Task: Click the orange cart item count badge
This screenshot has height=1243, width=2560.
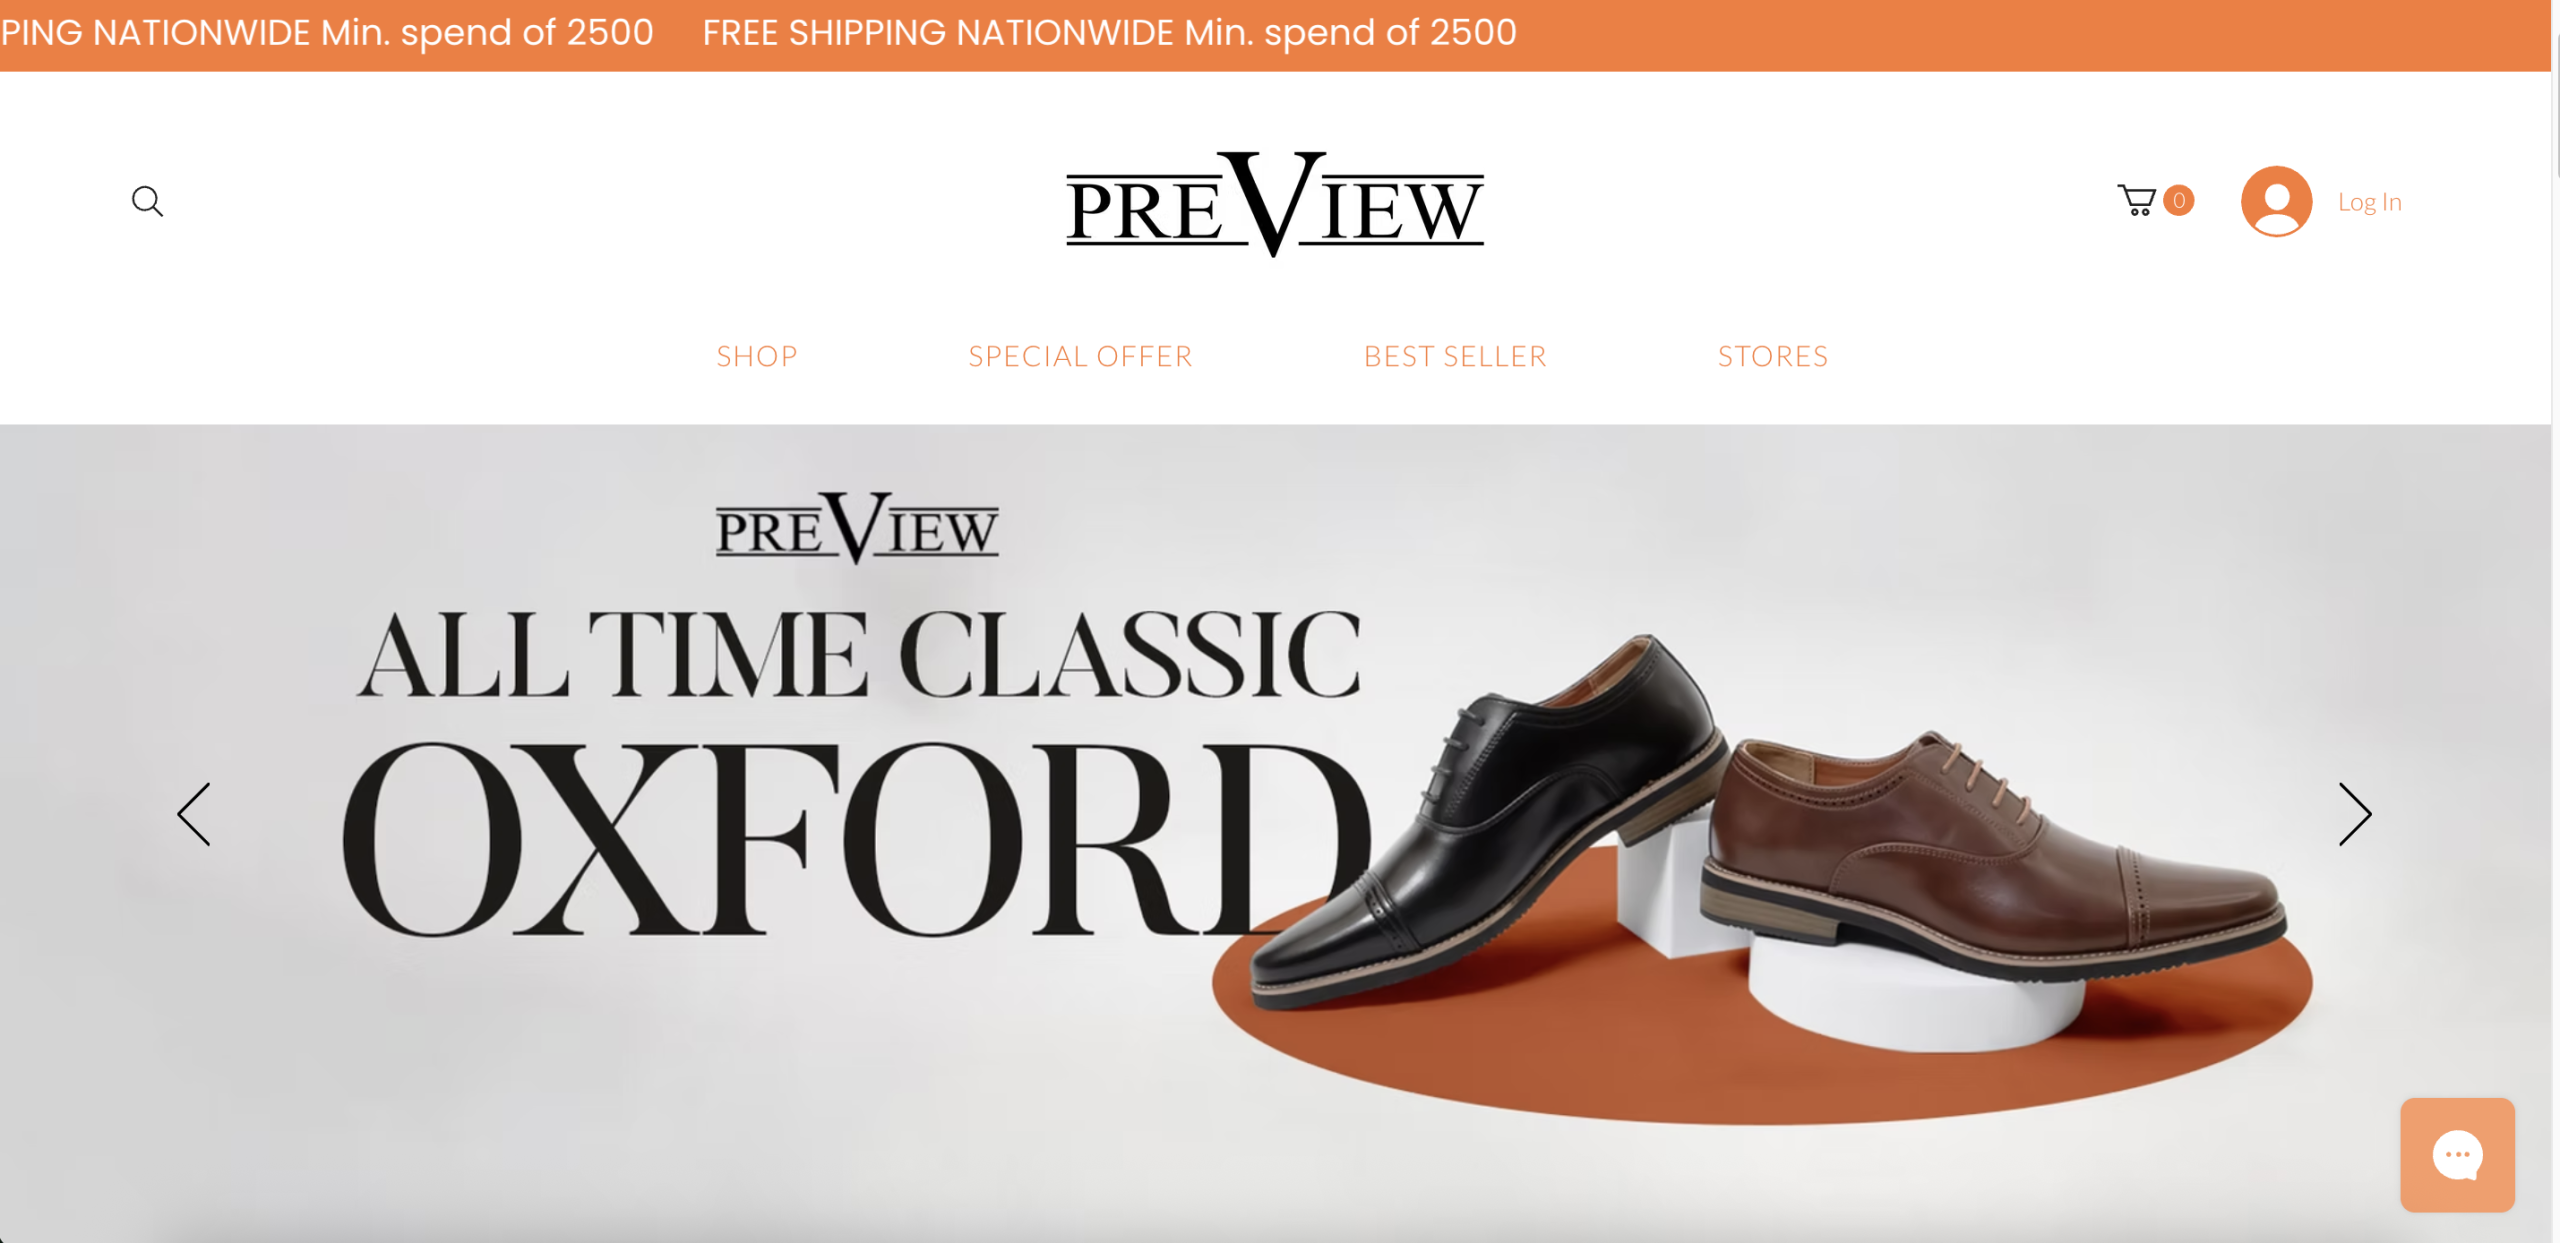Action: coord(2178,200)
